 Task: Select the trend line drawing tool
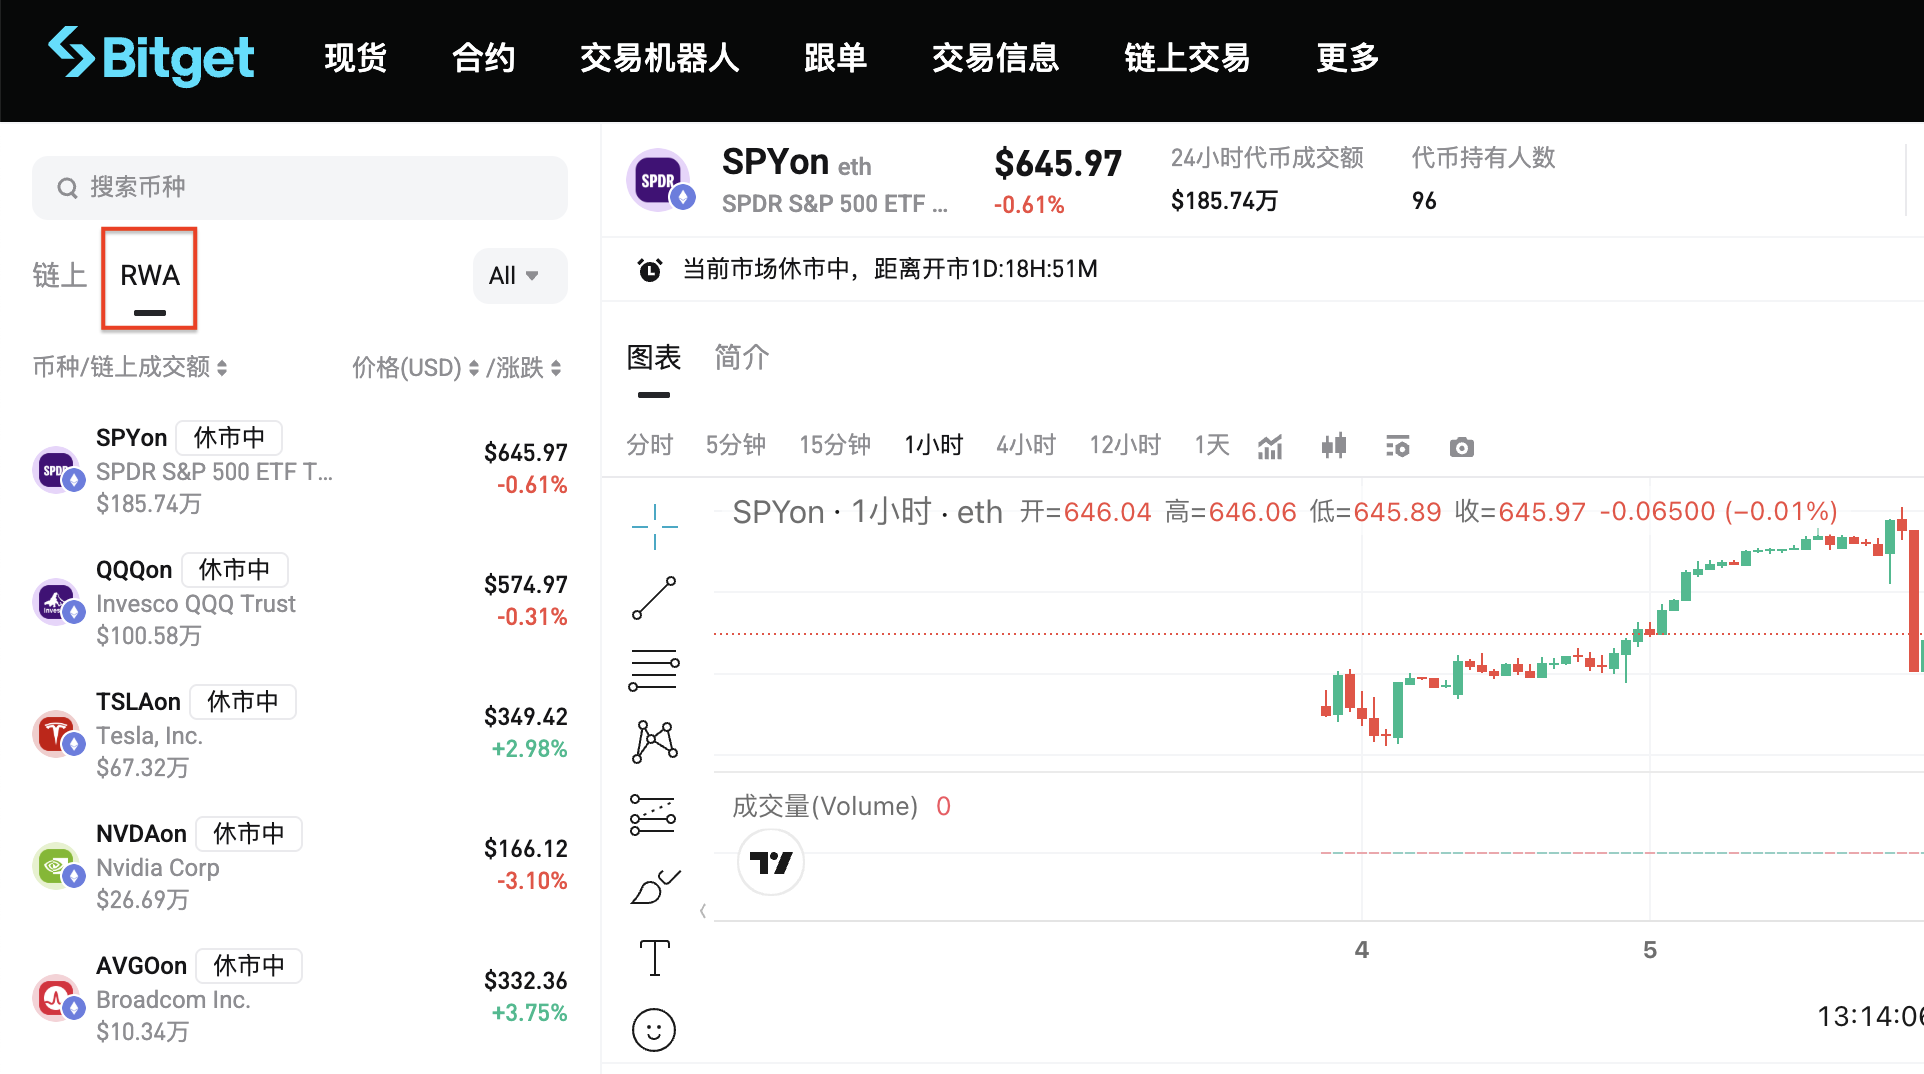point(654,598)
